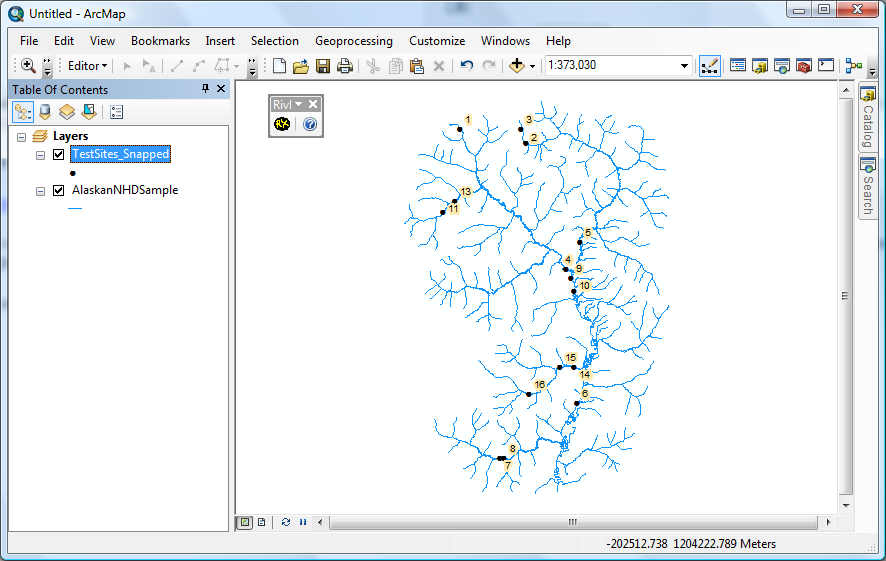This screenshot has height=561, width=886.
Task: Print the current map
Action: click(x=345, y=66)
